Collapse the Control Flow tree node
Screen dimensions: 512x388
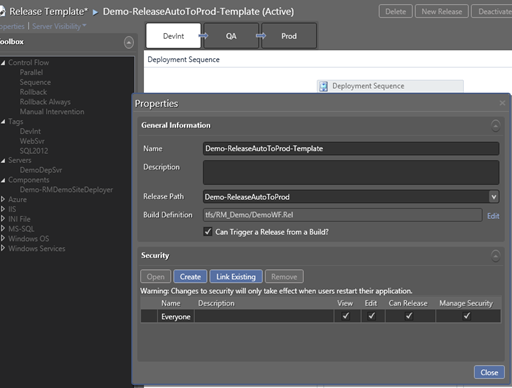[3, 63]
